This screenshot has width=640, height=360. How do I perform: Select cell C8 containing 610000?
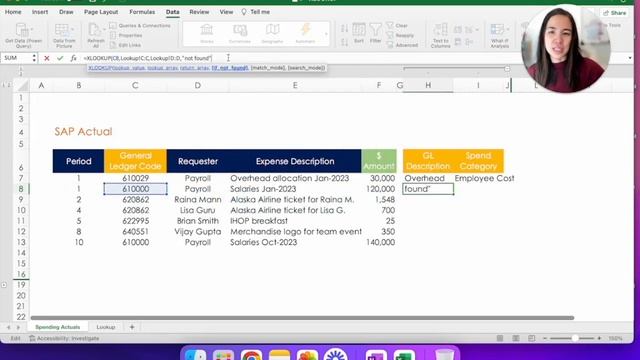(x=136, y=189)
